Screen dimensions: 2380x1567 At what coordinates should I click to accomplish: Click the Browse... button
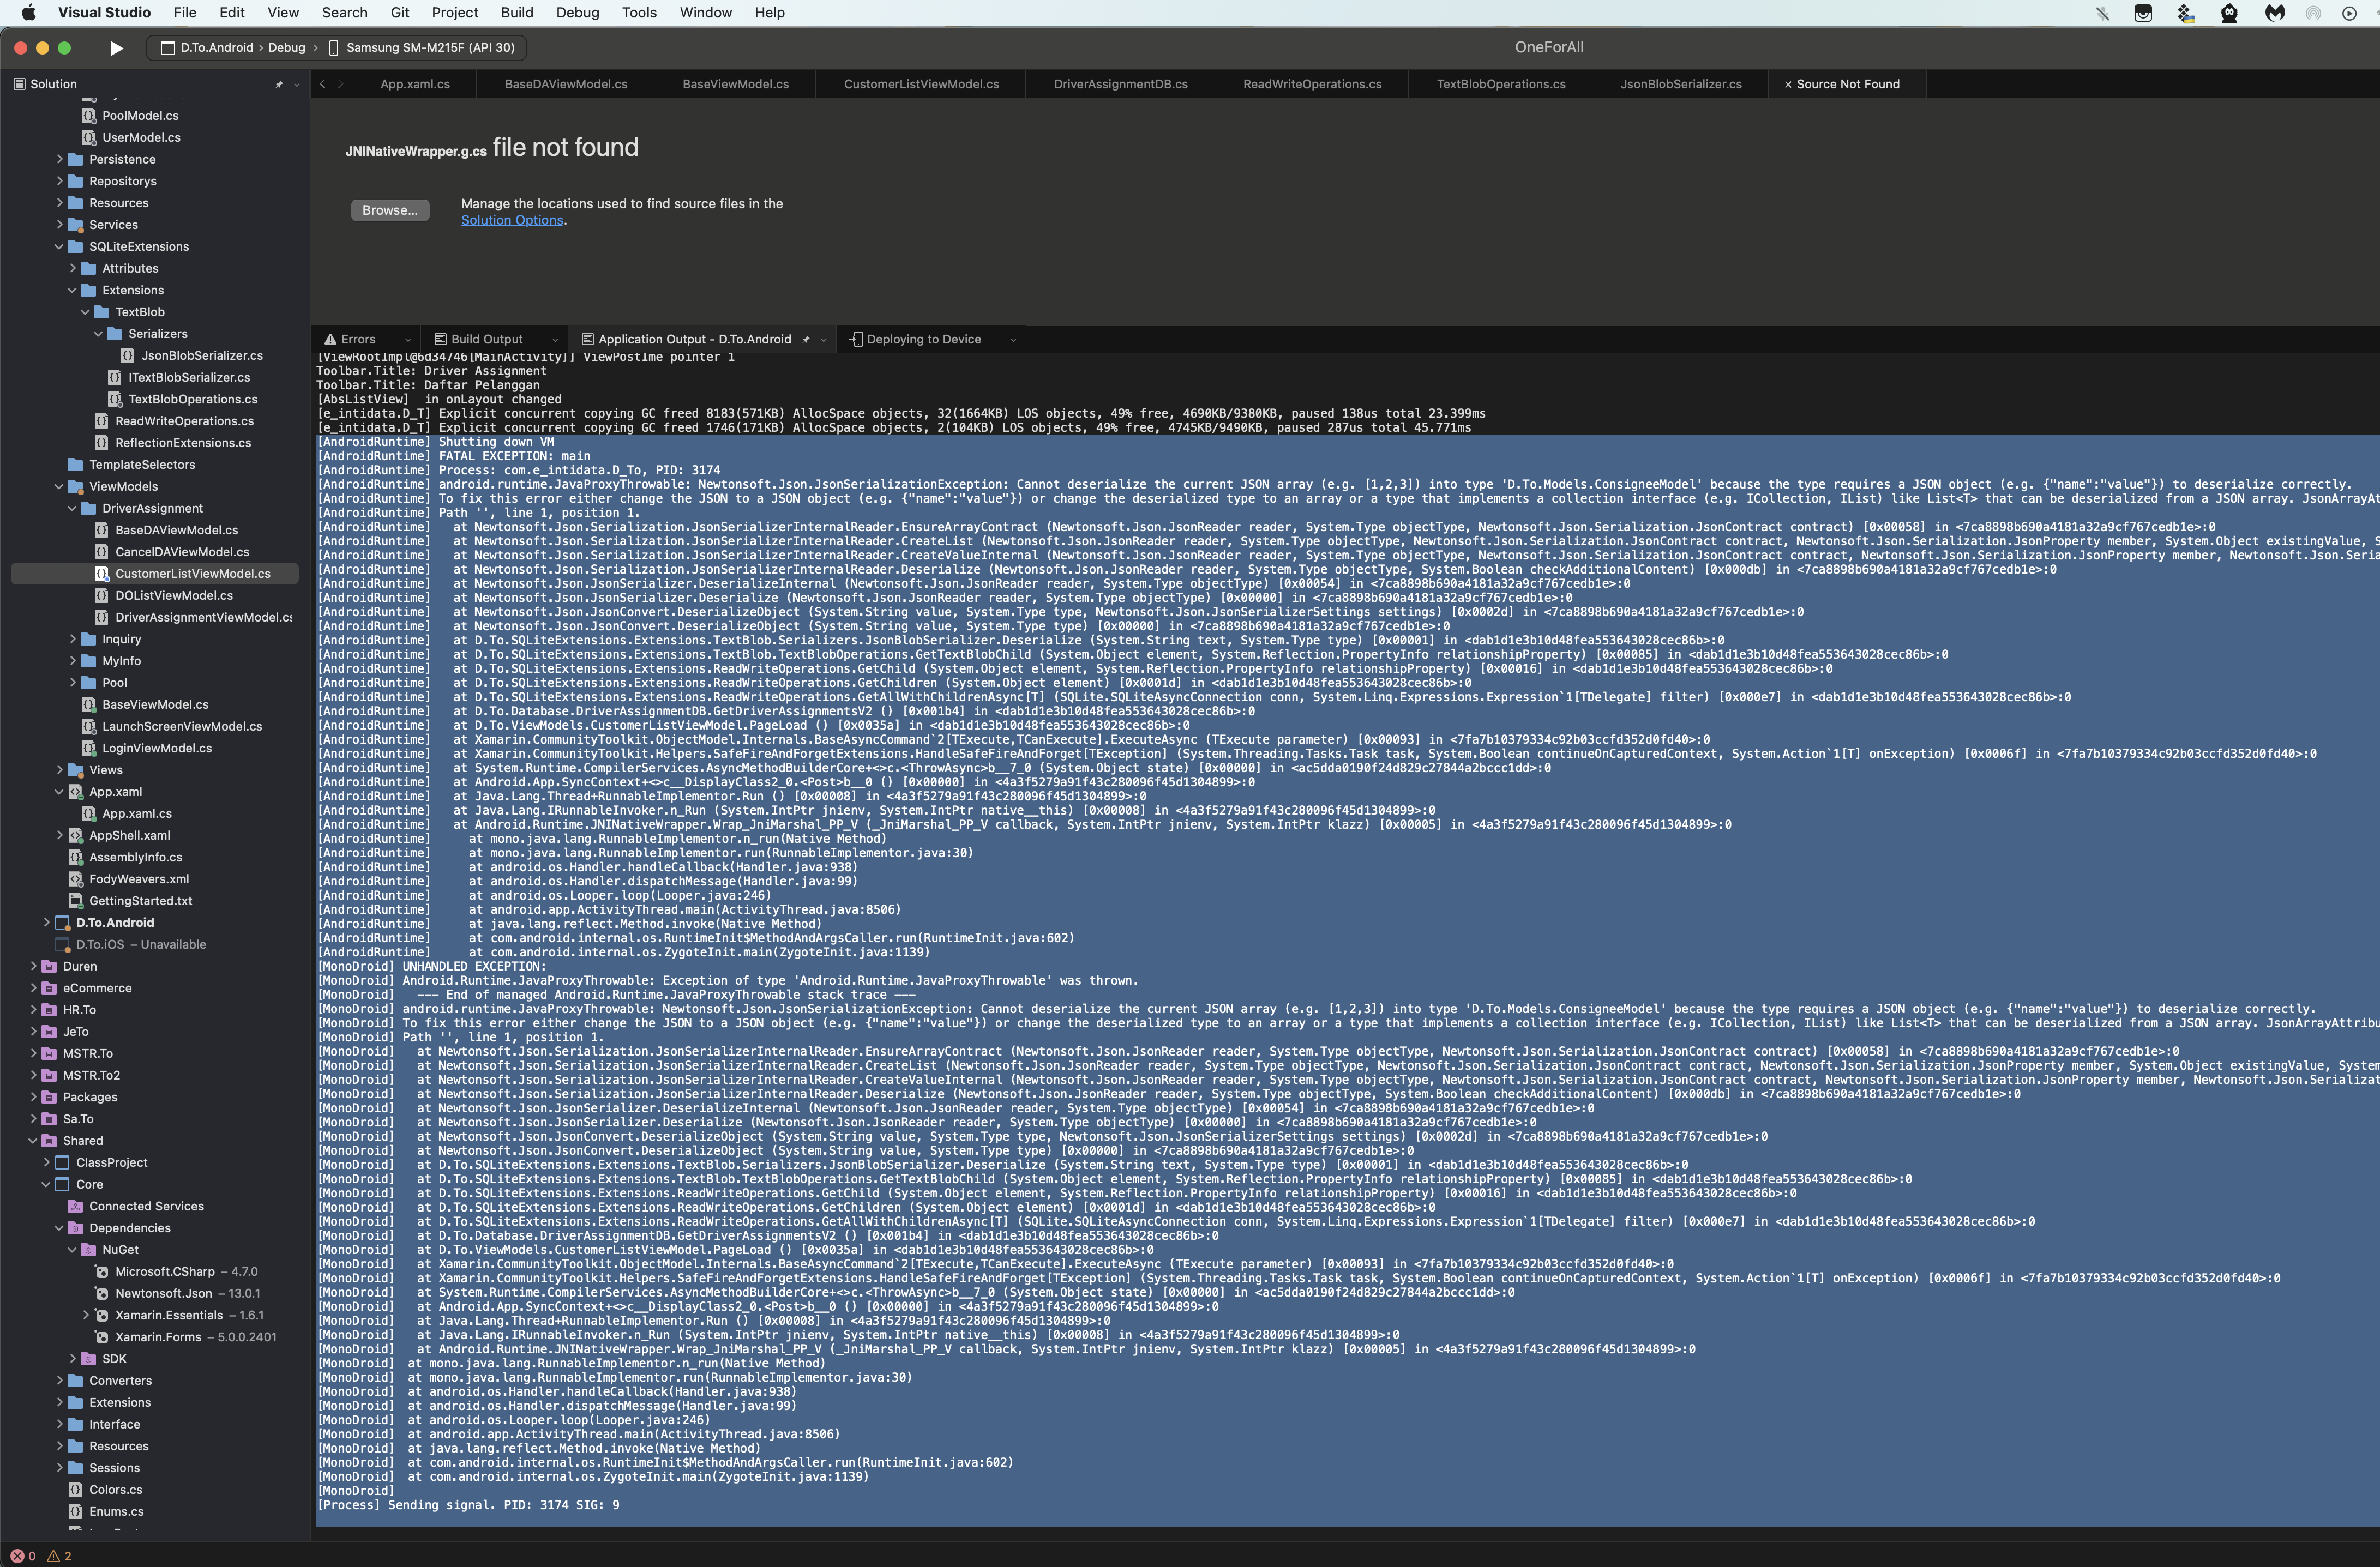[390, 210]
